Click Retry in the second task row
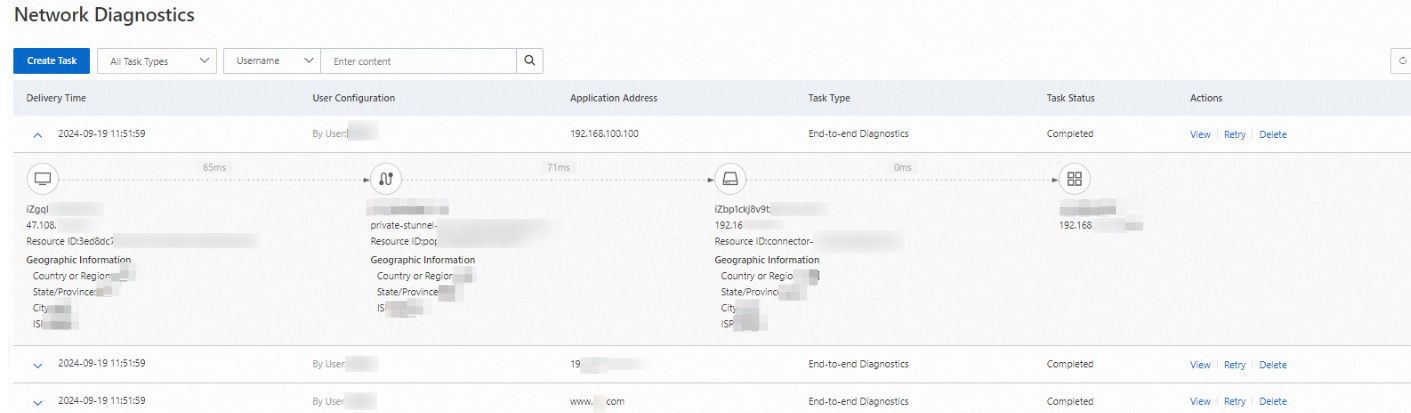Viewport: 1411px width, 413px height. [1235, 365]
